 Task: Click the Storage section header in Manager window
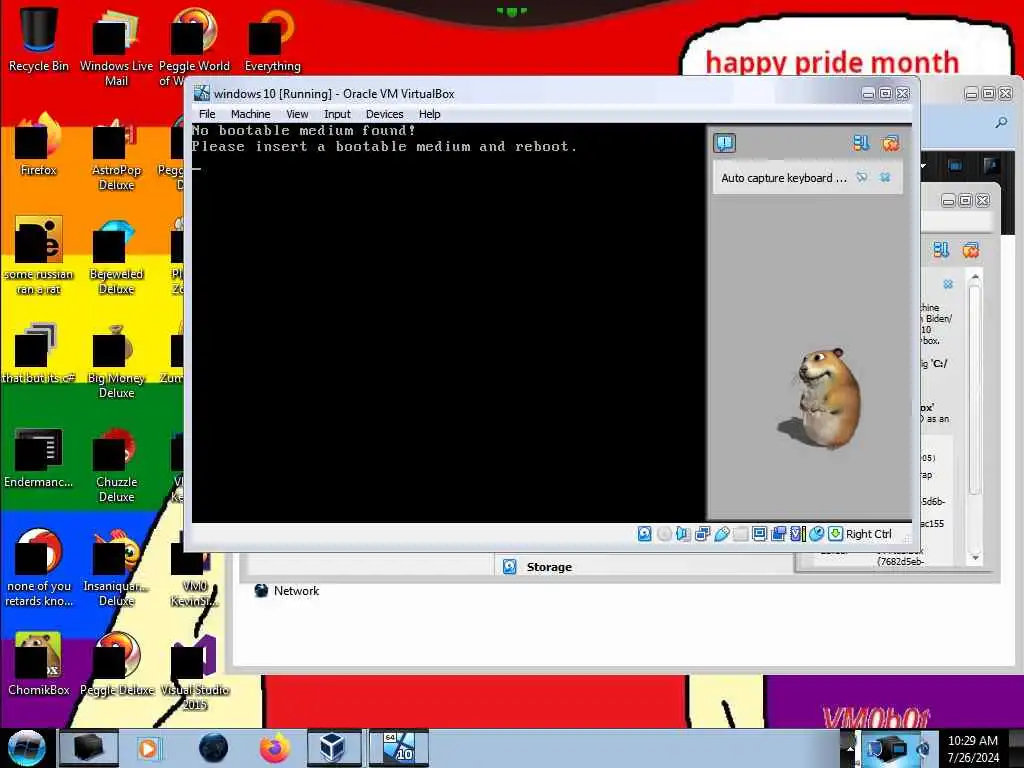[549, 567]
